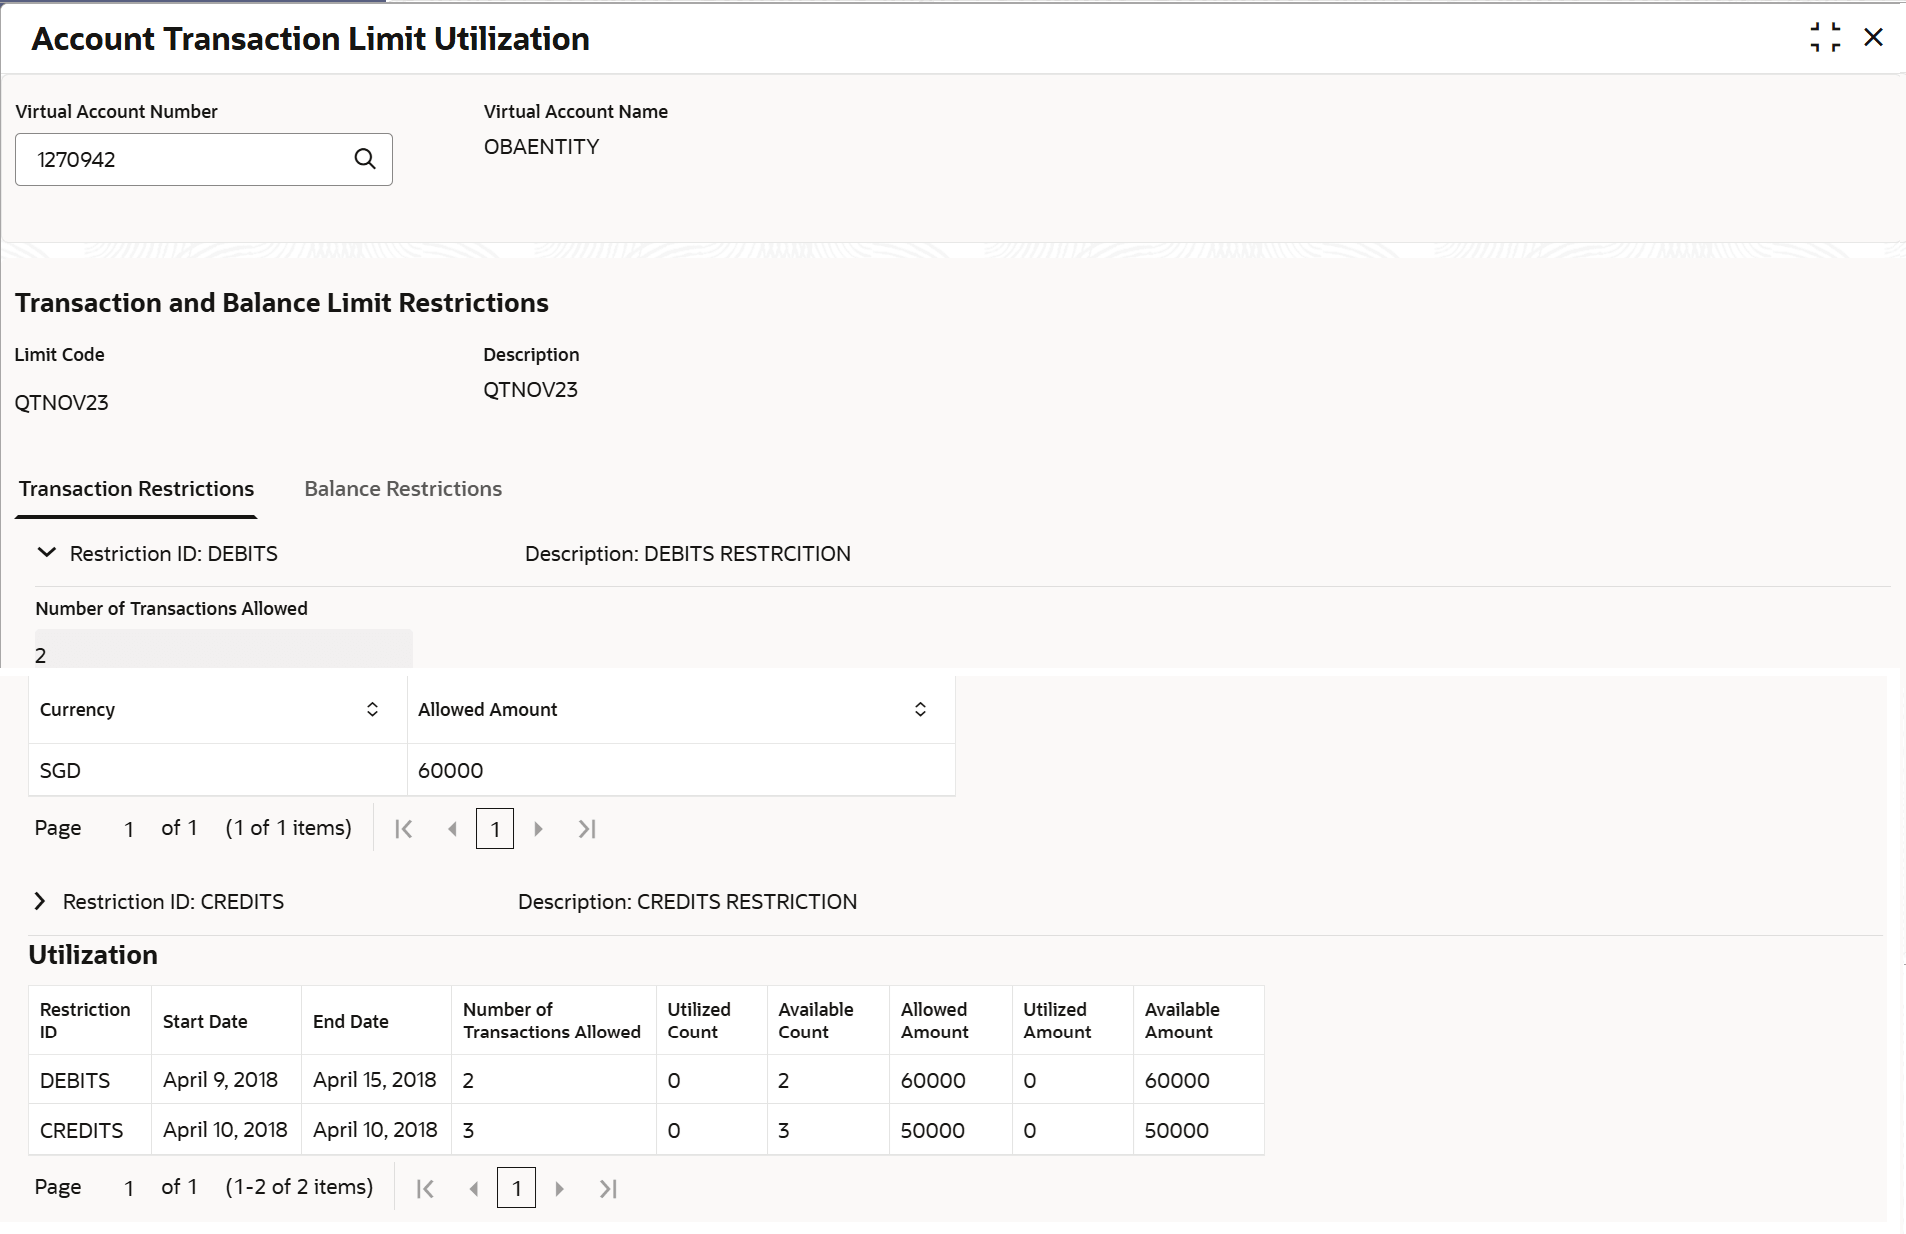1906x1234 pixels.
Task: Go to previous page of the Utilization table
Action: (474, 1188)
